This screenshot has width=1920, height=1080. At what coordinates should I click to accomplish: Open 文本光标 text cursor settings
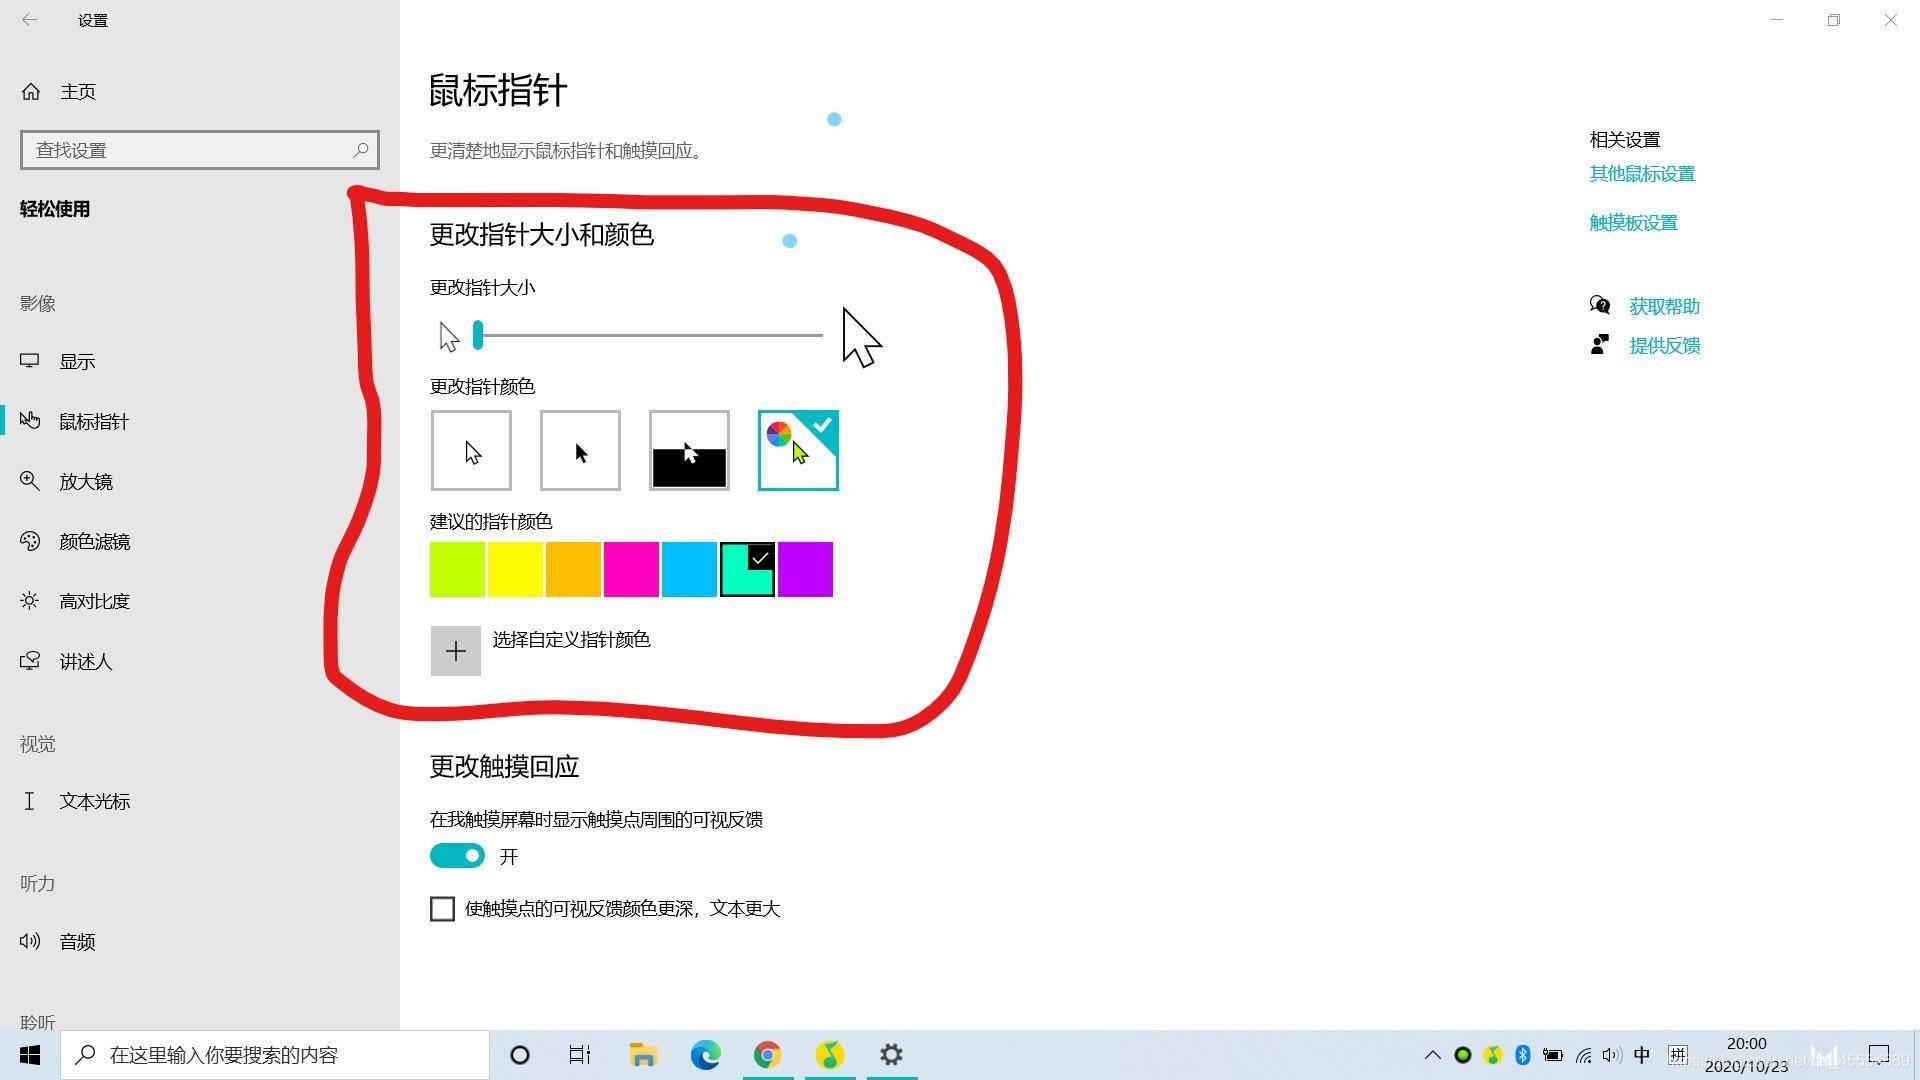pos(75,801)
